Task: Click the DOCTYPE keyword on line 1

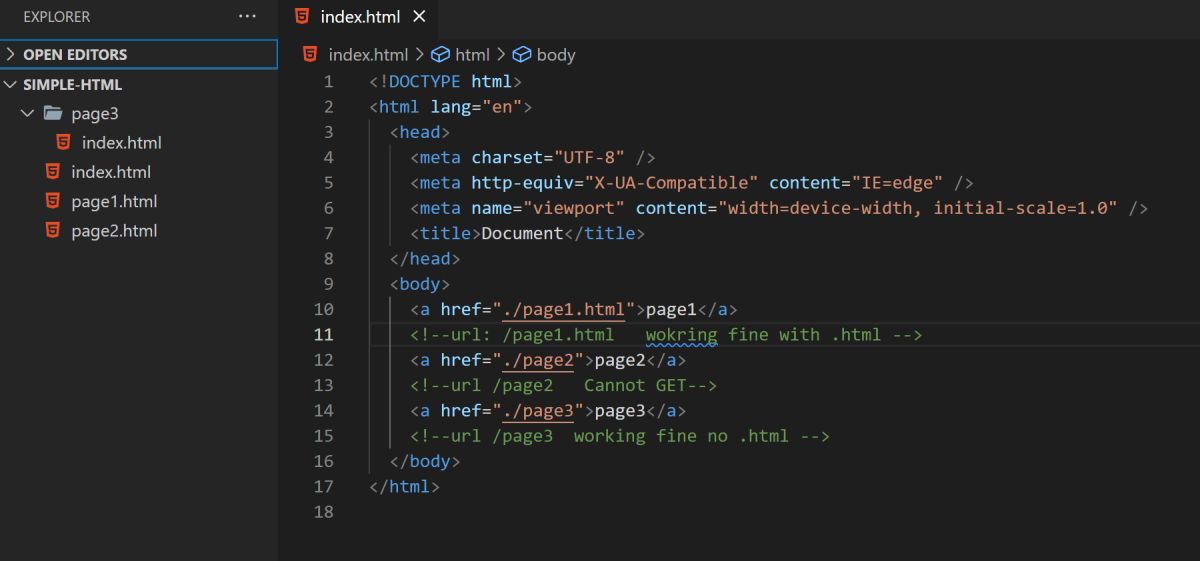Action: 425,81
